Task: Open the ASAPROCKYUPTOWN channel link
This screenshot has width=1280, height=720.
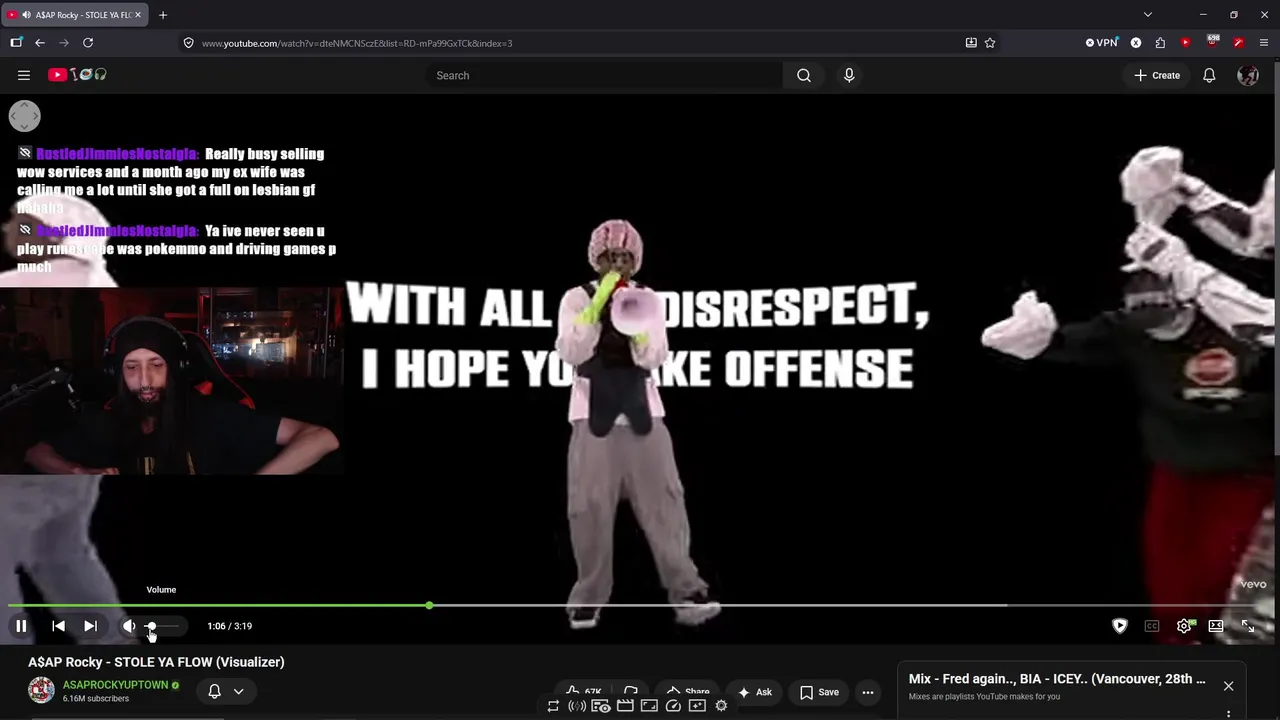Action: point(116,685)
